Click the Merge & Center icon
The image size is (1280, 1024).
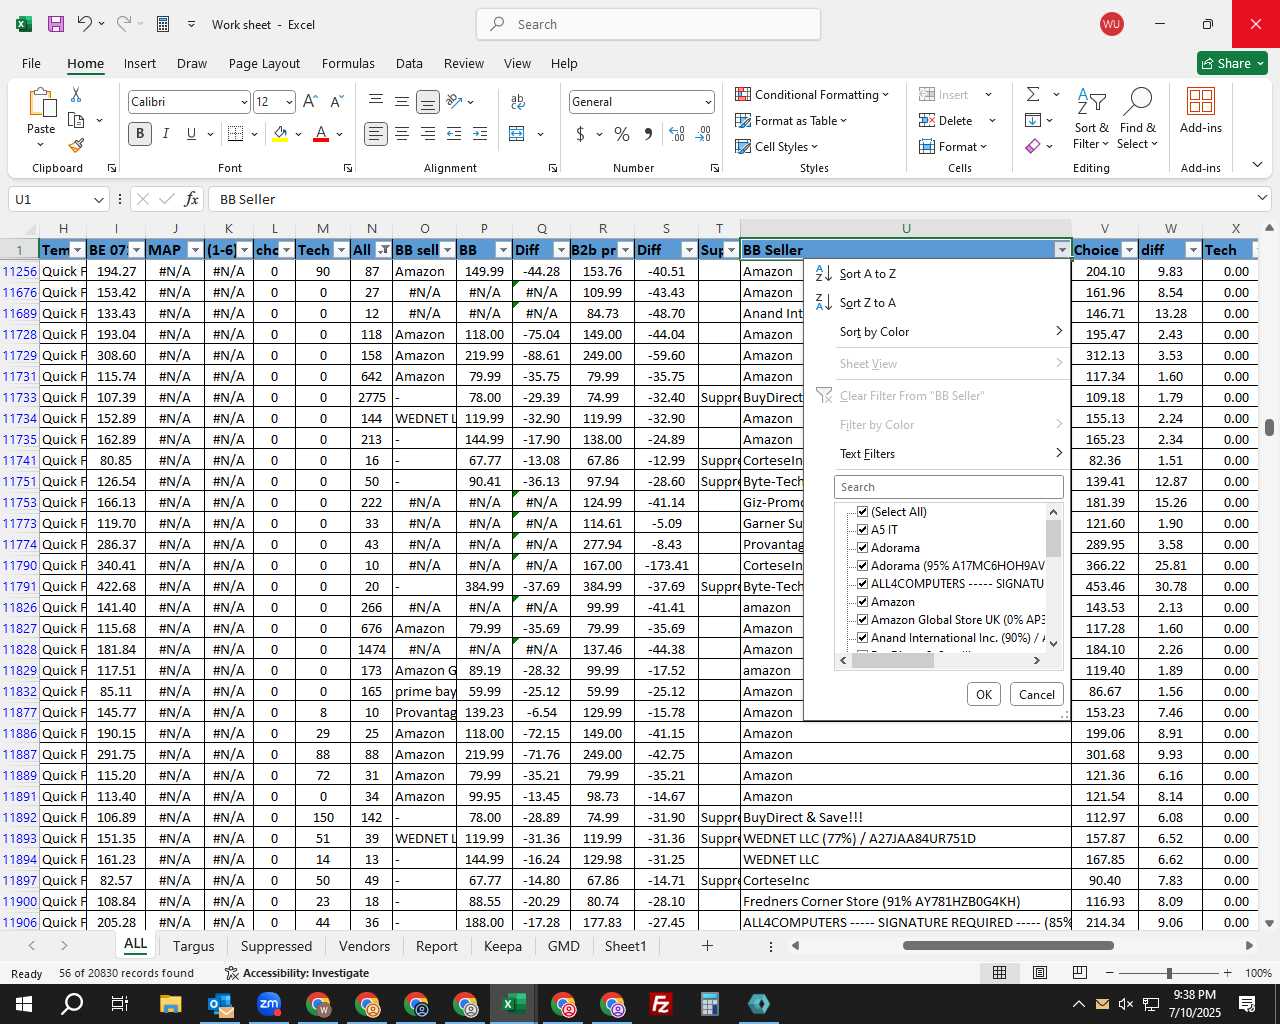tap(517, 133)
